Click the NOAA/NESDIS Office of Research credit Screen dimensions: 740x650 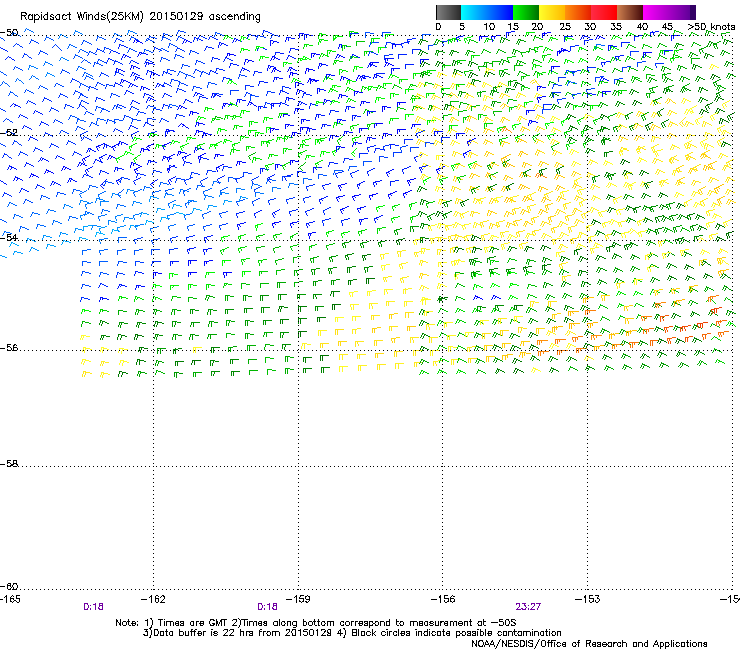tap(589, 644)
